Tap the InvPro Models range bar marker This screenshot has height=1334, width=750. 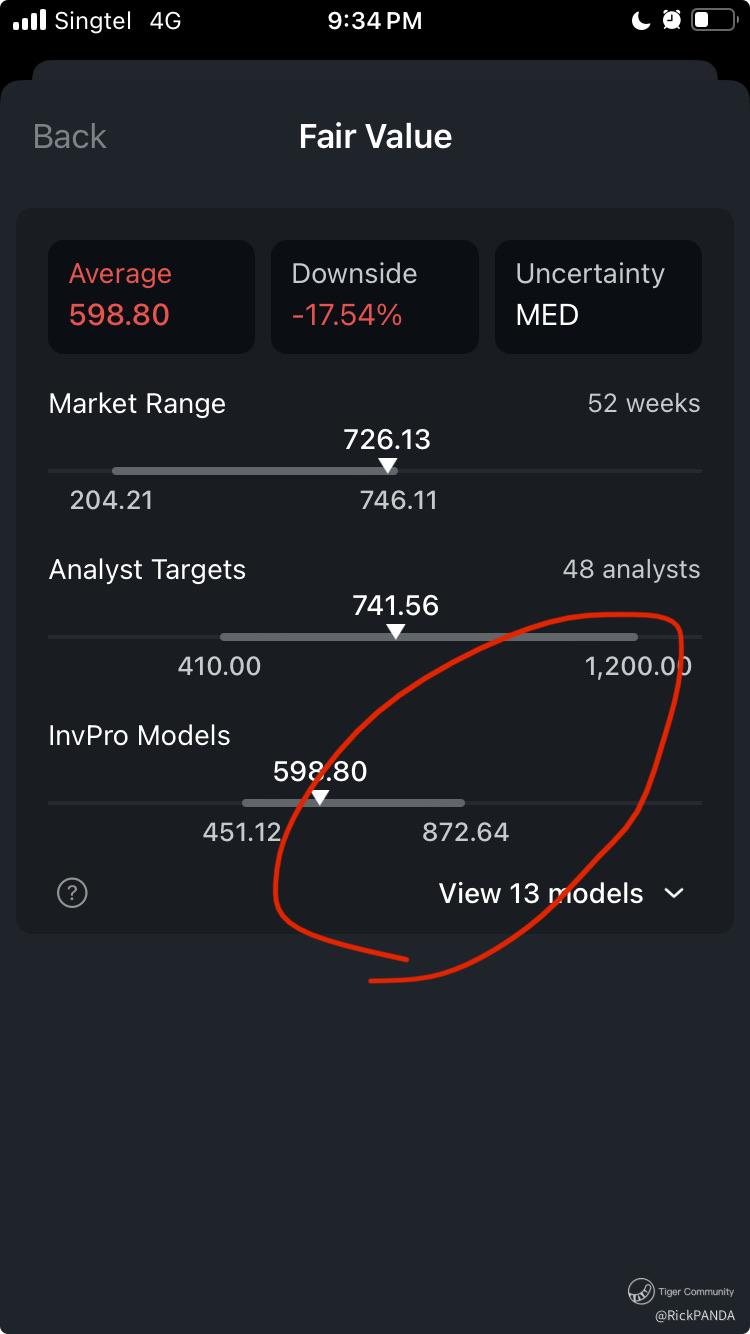click(320, 798)
